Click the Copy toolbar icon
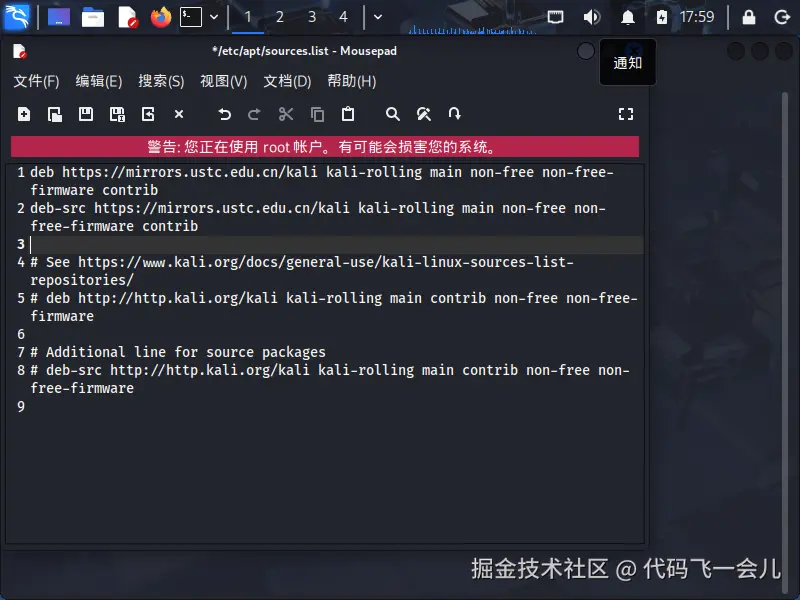 pyautogui.click(x=317, y=114)
